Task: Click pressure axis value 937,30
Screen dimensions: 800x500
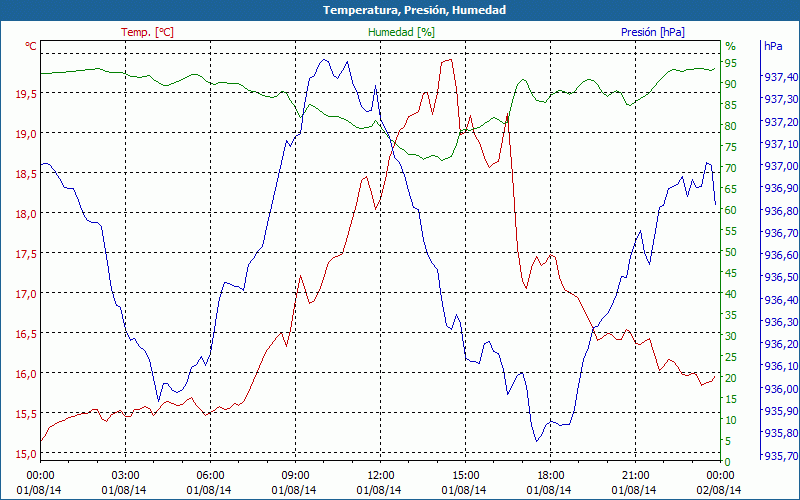Action: (x=781, y=99)
